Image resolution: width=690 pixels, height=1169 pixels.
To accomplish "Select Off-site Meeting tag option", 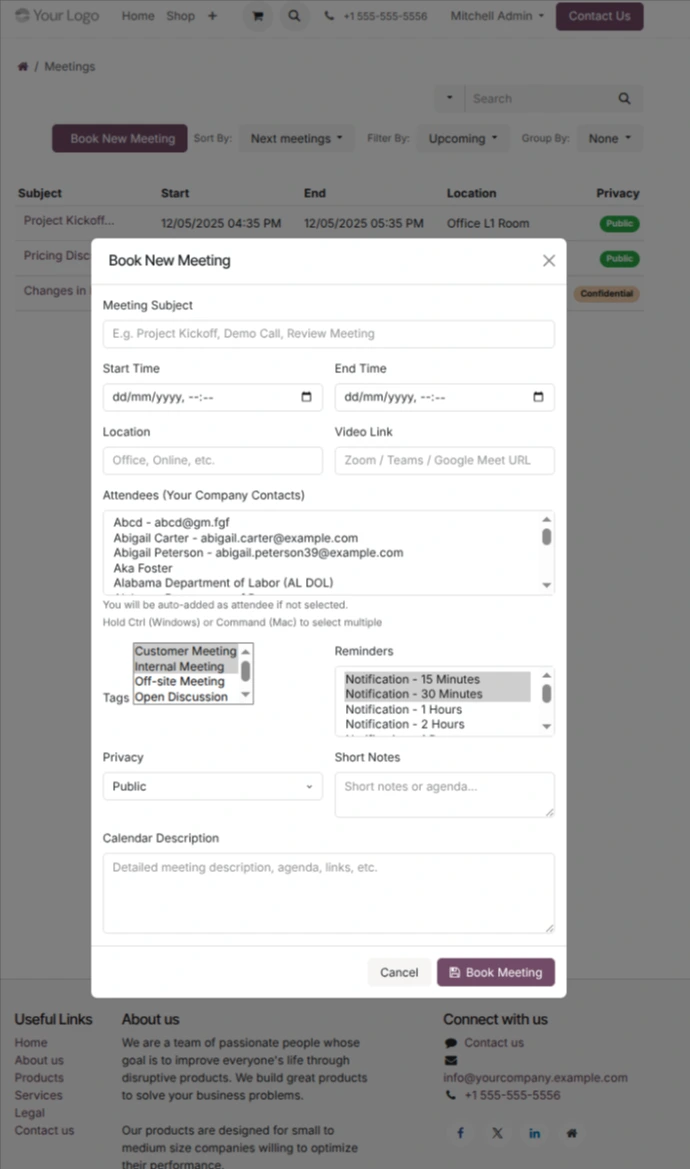I will click(x=179, y=682).
